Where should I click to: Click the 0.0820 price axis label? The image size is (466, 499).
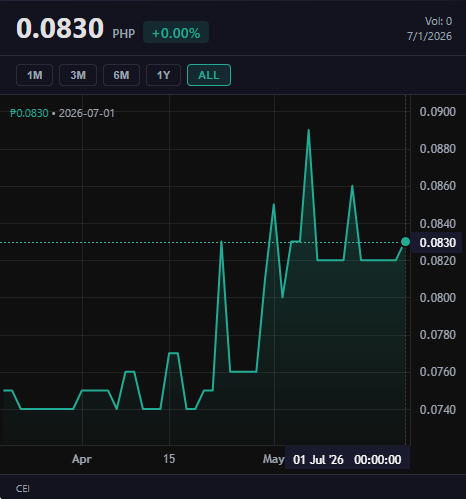coord(438,261)
